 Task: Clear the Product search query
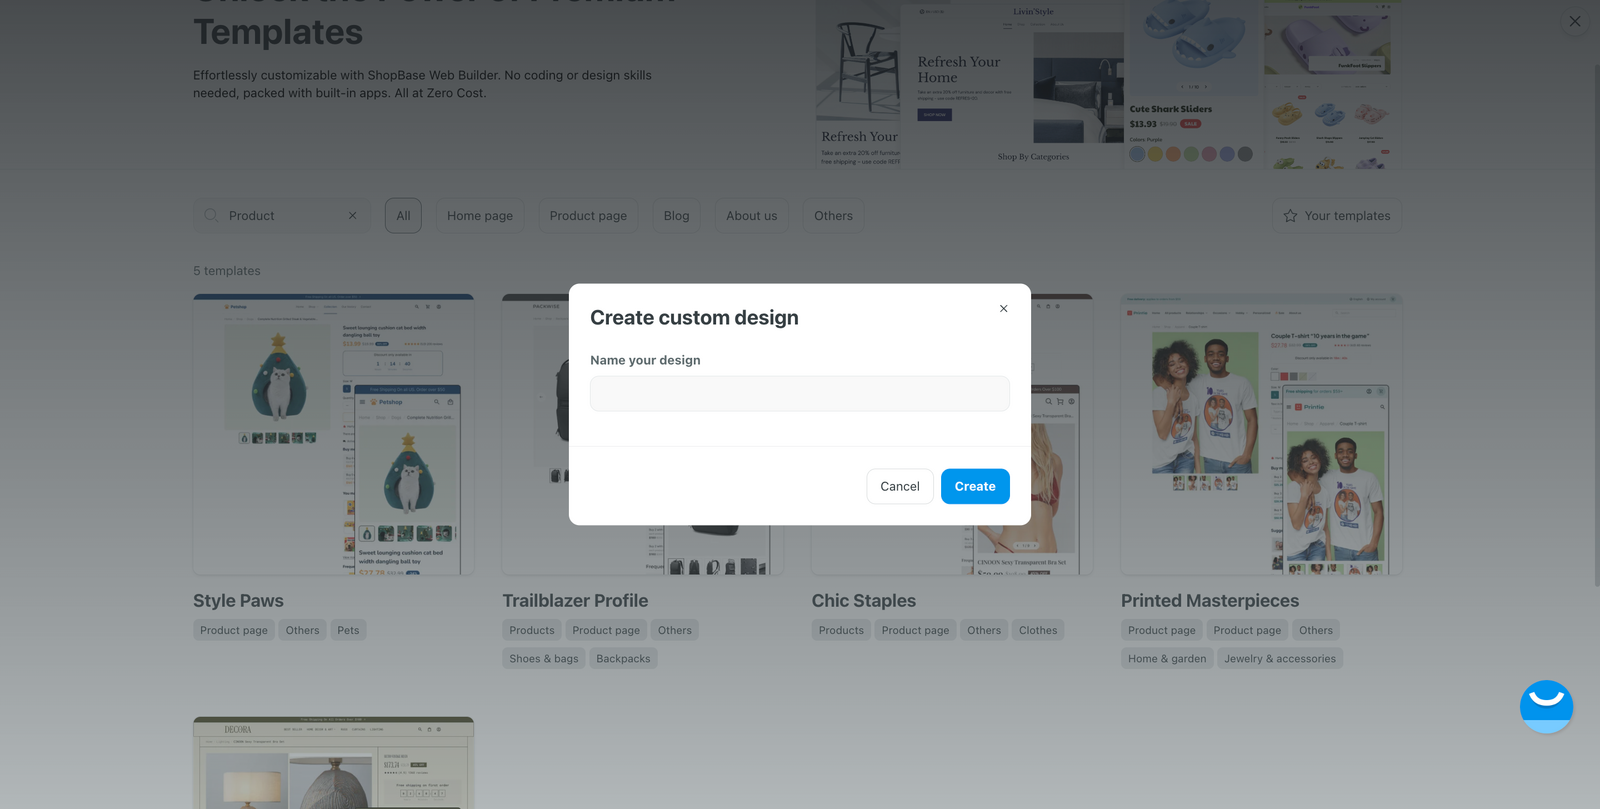(352, 216)
